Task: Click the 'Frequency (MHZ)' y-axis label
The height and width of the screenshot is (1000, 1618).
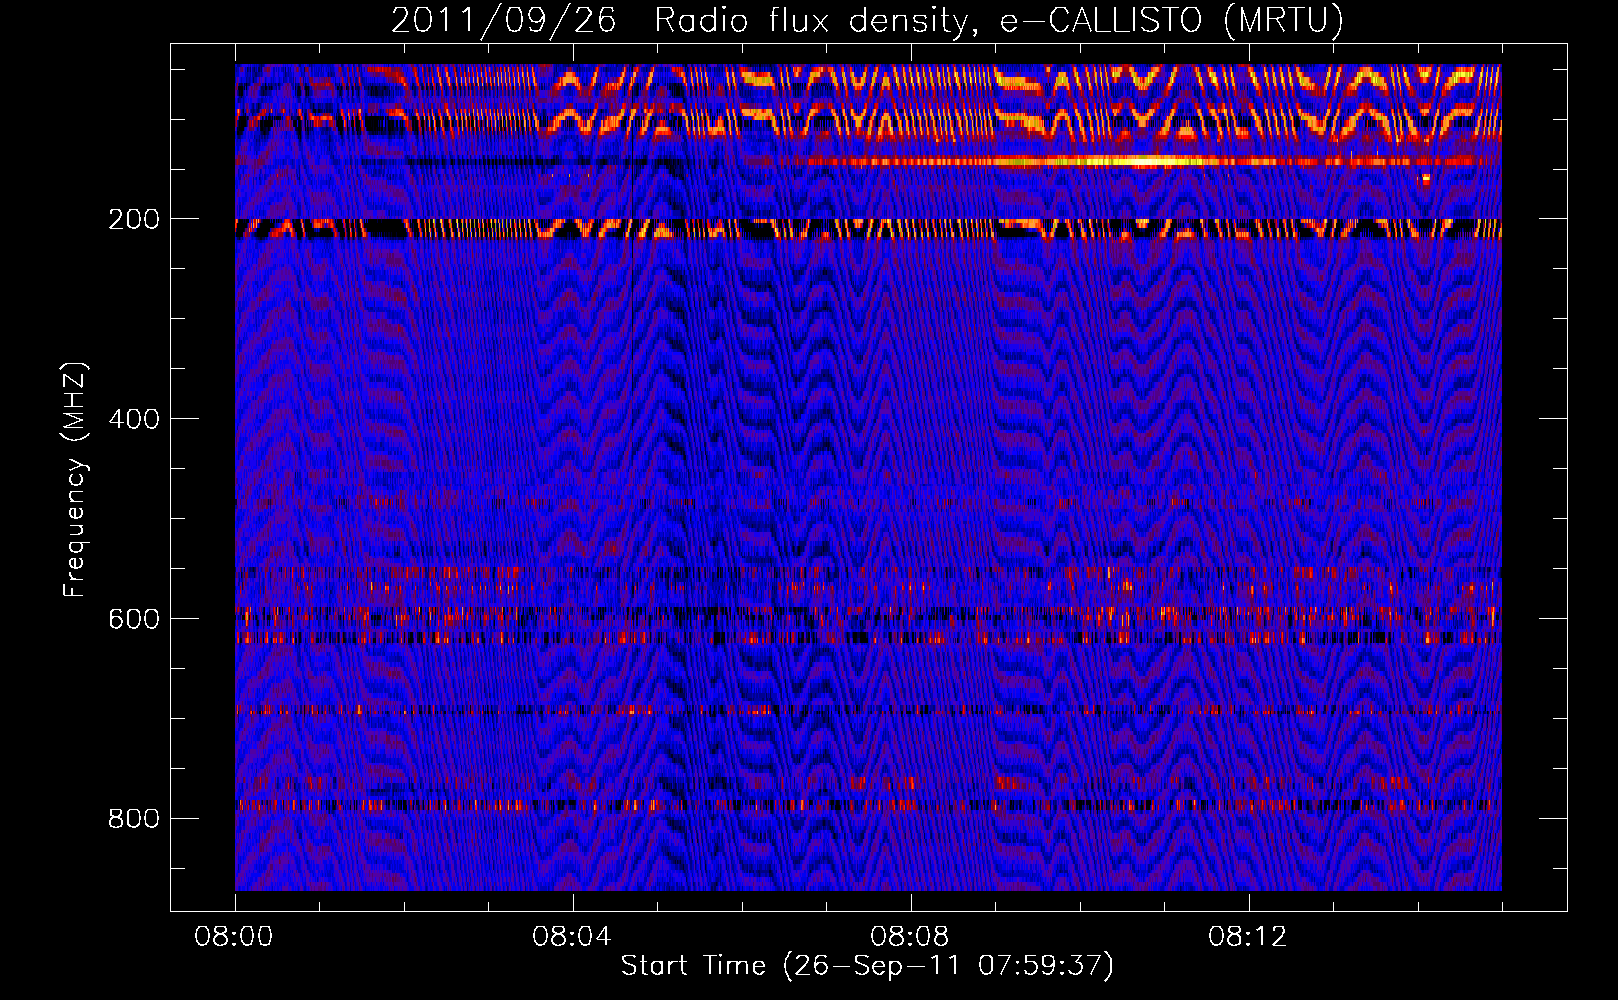Action: (x=75, y=480)
